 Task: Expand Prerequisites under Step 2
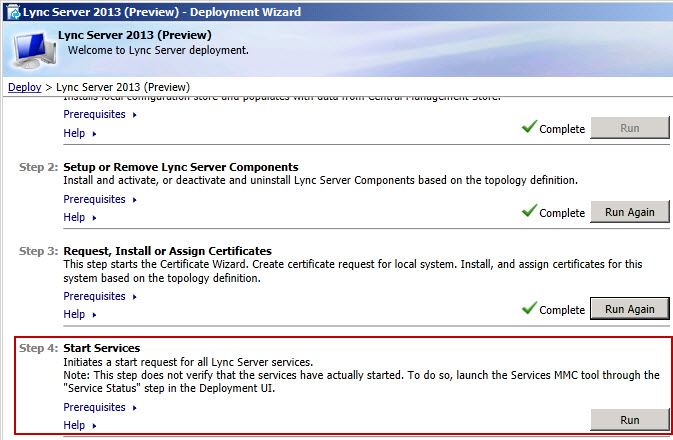[95, 199]
